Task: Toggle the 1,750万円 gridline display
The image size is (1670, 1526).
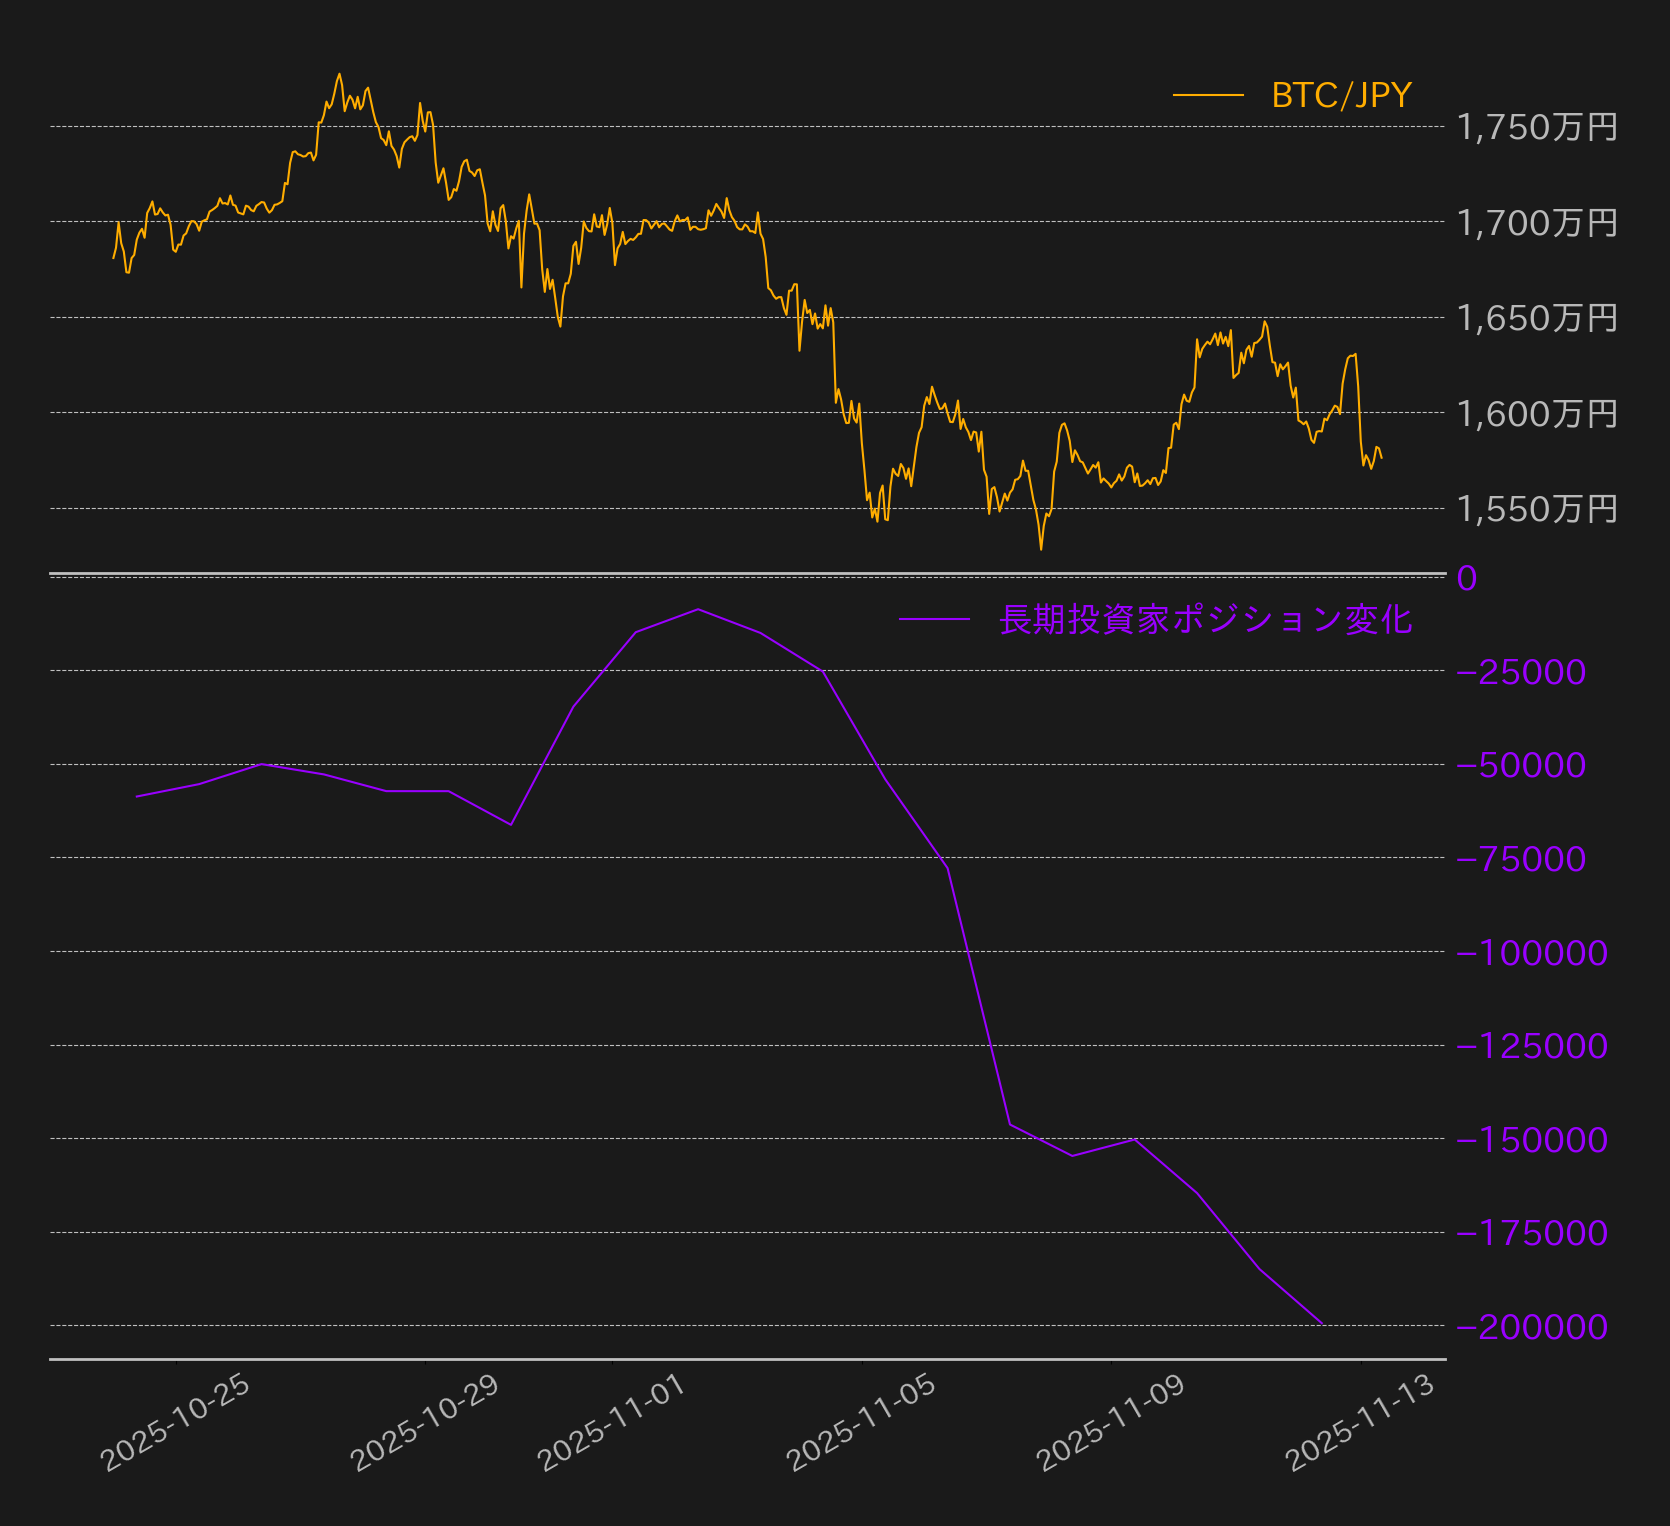Action: tap(1535, 128)
